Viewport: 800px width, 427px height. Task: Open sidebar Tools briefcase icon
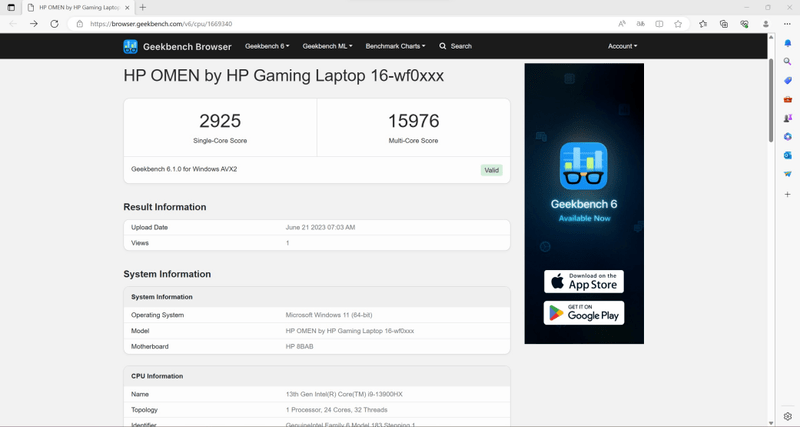point(788,99)
